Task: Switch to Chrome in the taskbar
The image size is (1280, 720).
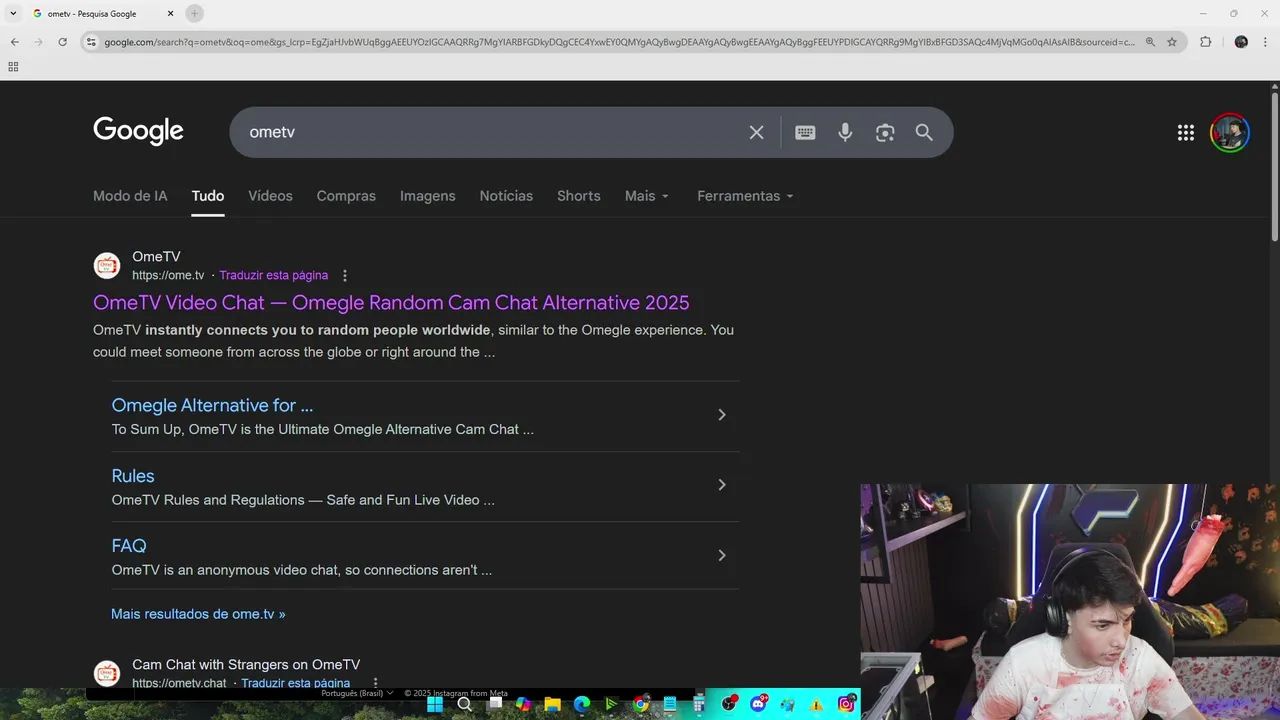Action: (x=640, y=704)
